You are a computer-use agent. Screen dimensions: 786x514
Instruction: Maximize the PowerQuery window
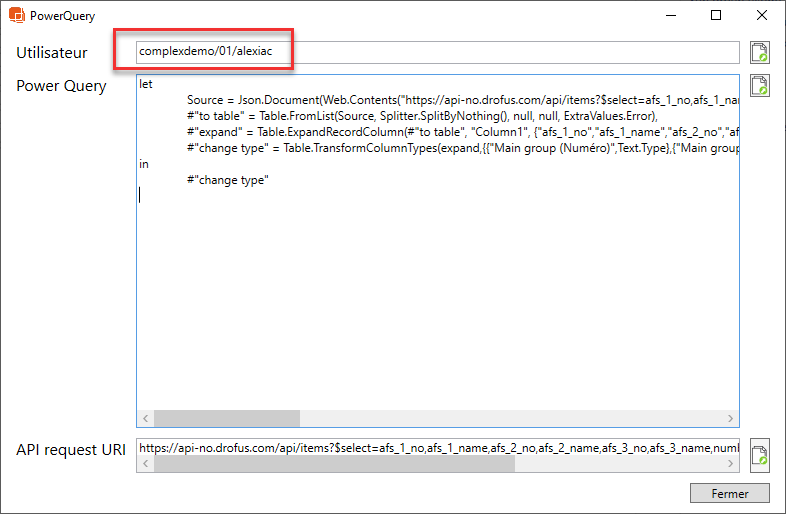coord(716,16)
